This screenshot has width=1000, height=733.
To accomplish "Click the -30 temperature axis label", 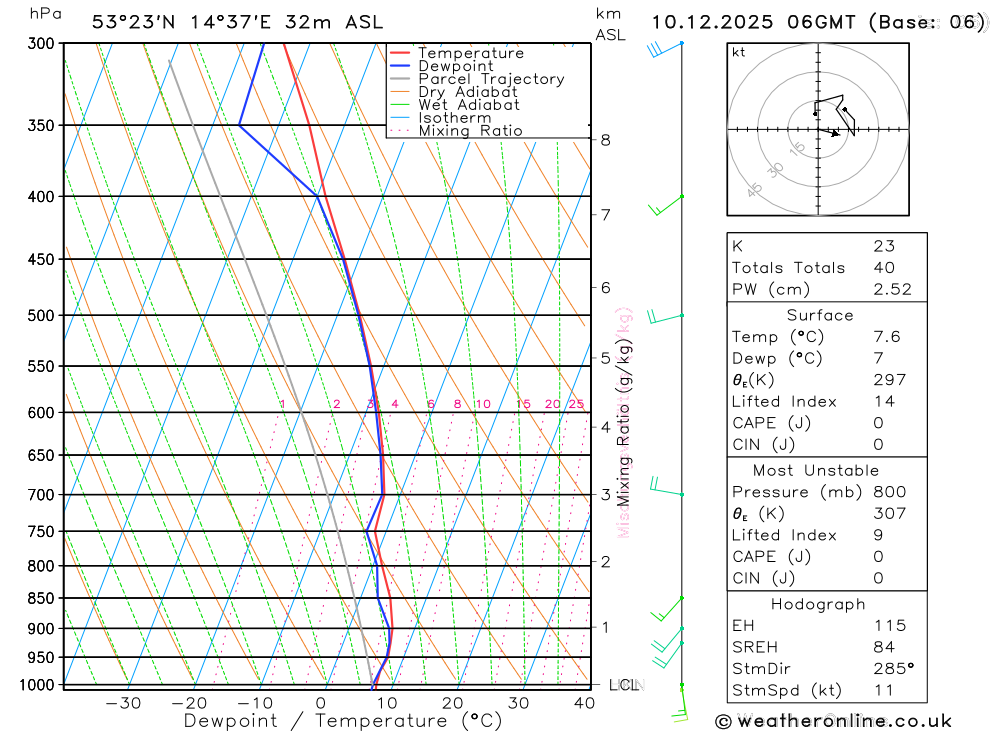I will [x=123, y=703].
